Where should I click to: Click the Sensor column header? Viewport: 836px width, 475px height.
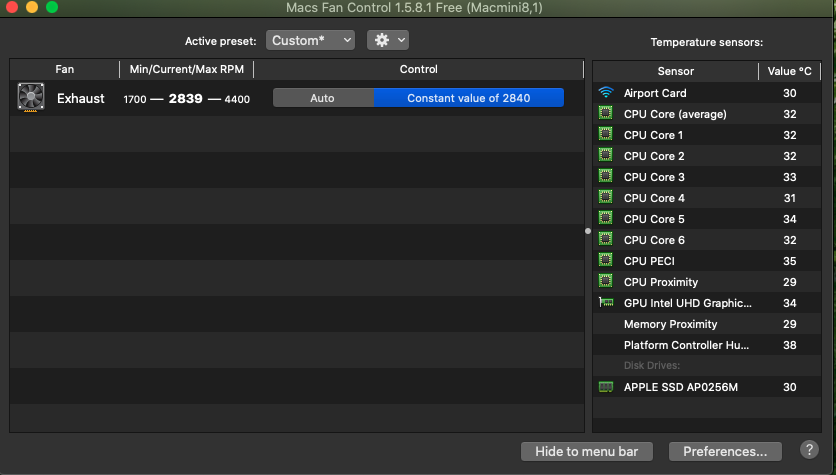point(676,71)
